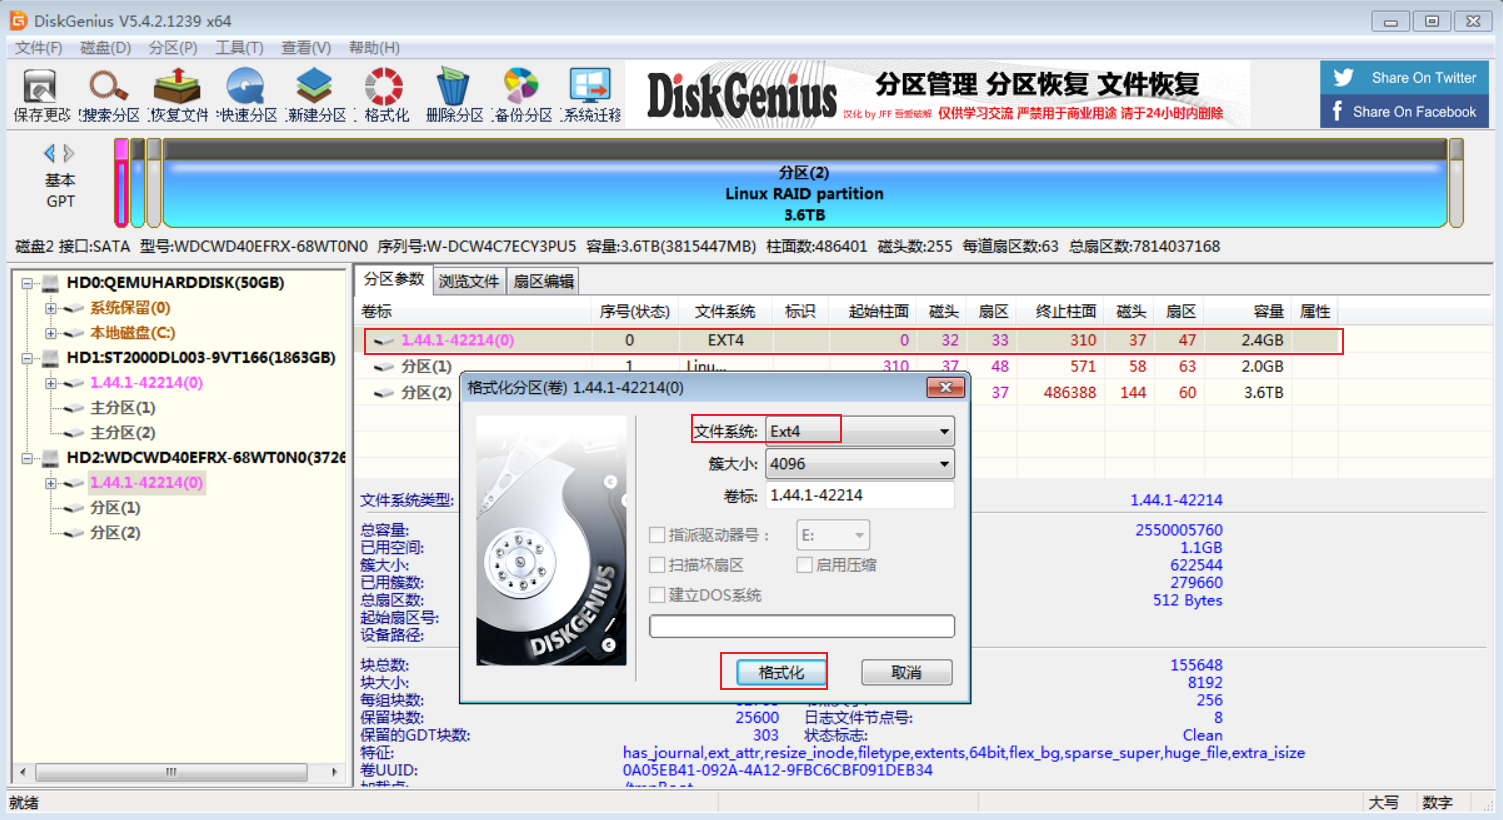This screenshot has height=820, width=1503.
Task: Click the 新建分区 new partition icon
Action: pos(315,95)
